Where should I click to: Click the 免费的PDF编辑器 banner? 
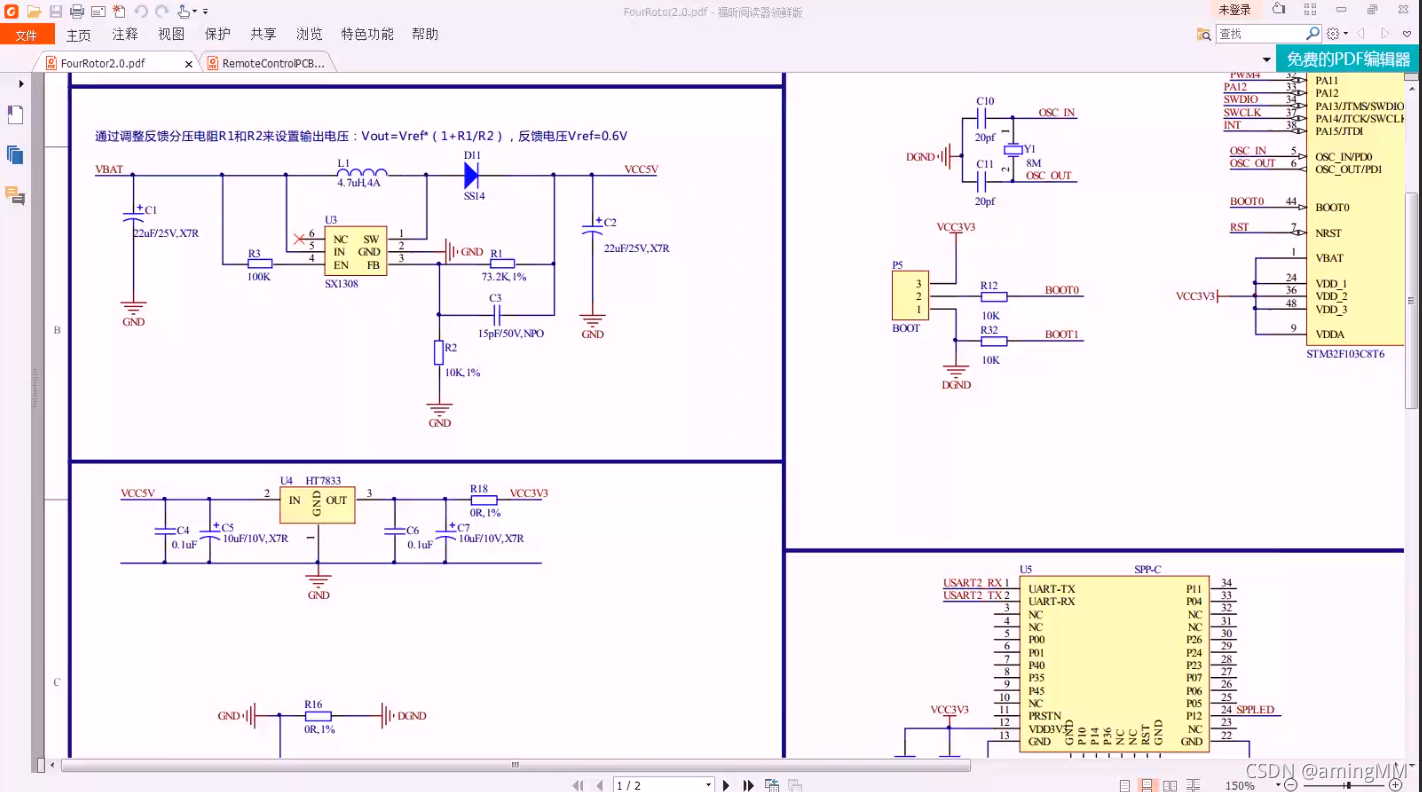point(1348,59)
